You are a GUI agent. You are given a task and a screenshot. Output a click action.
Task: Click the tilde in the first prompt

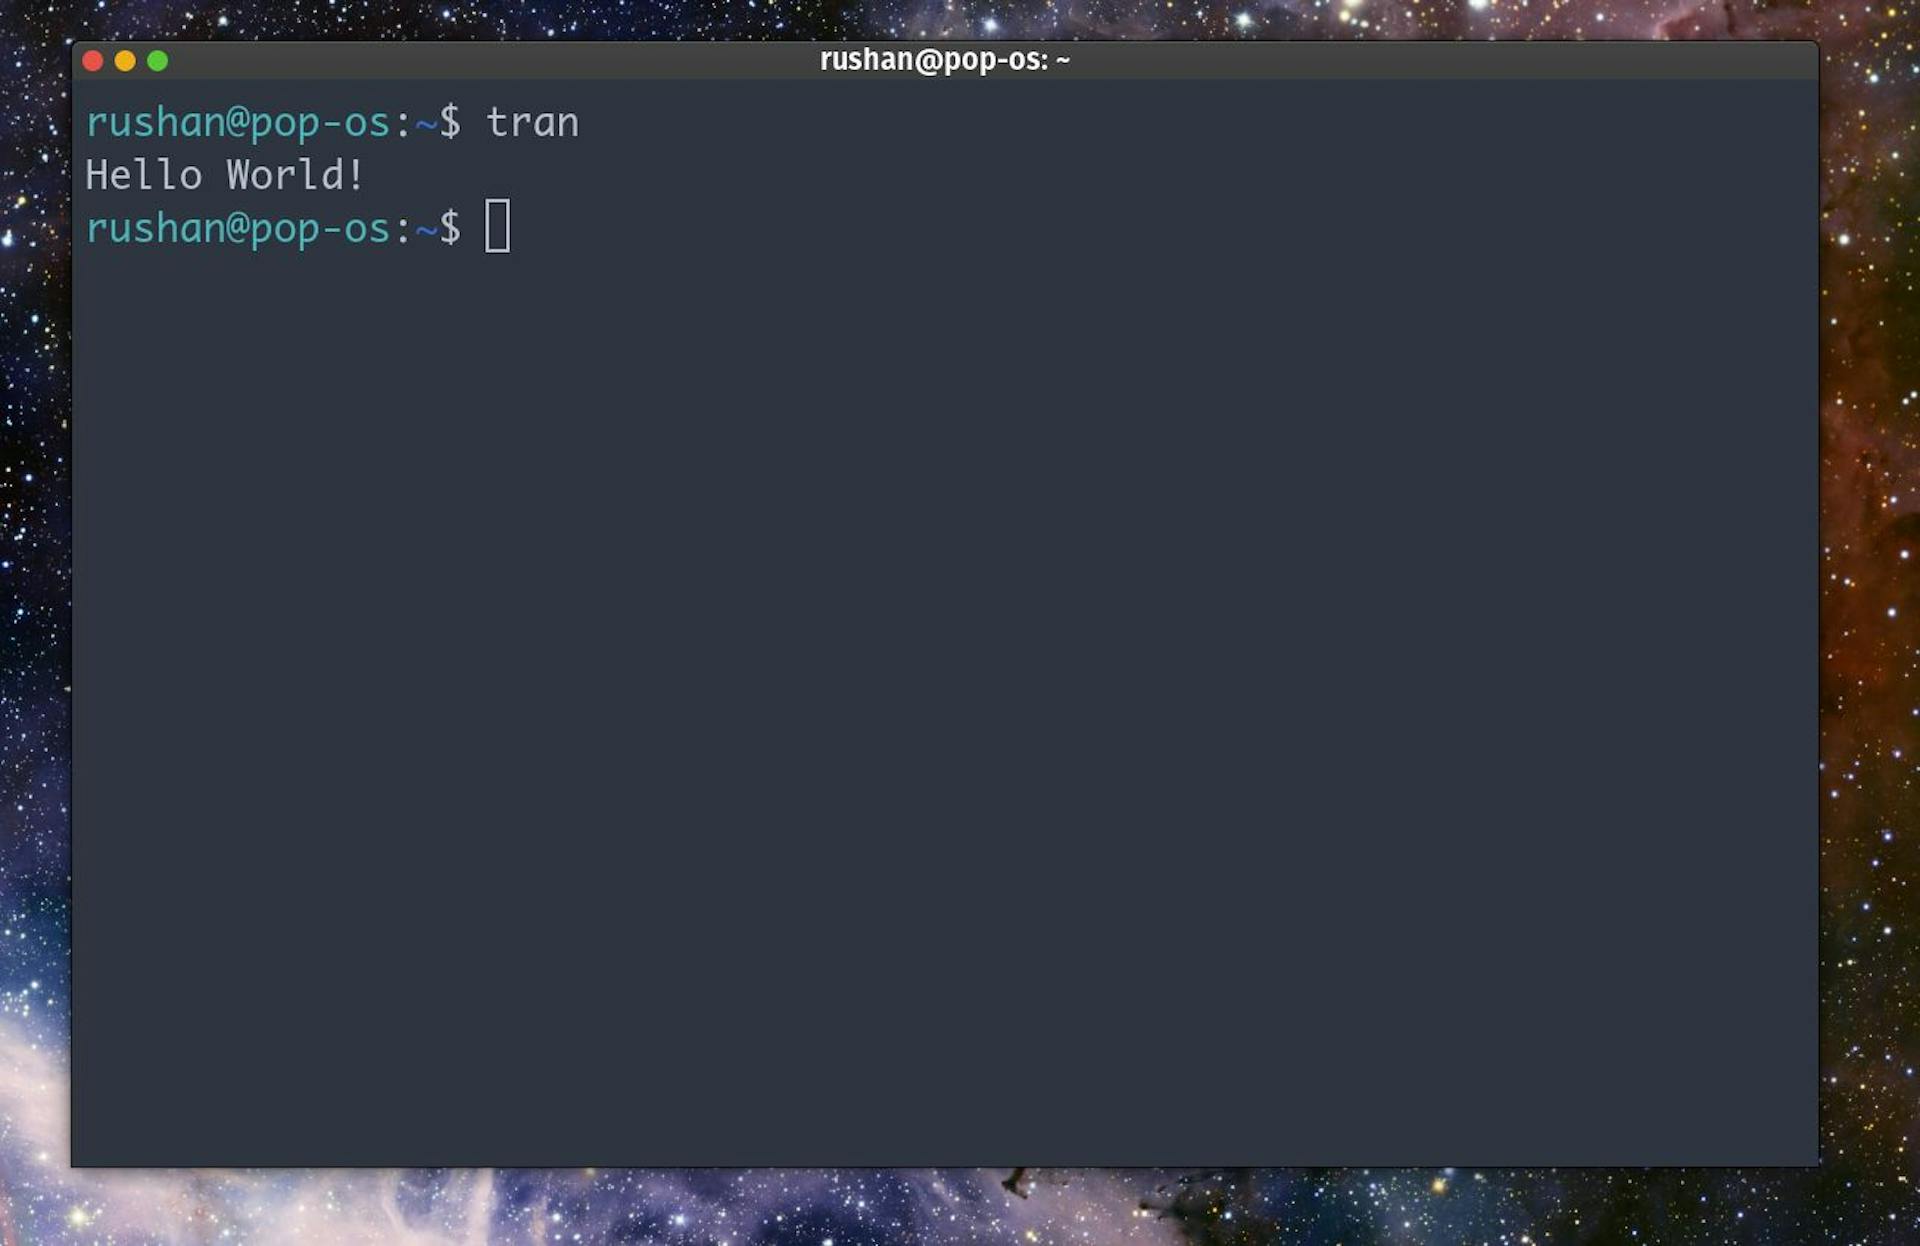point(424,121)
